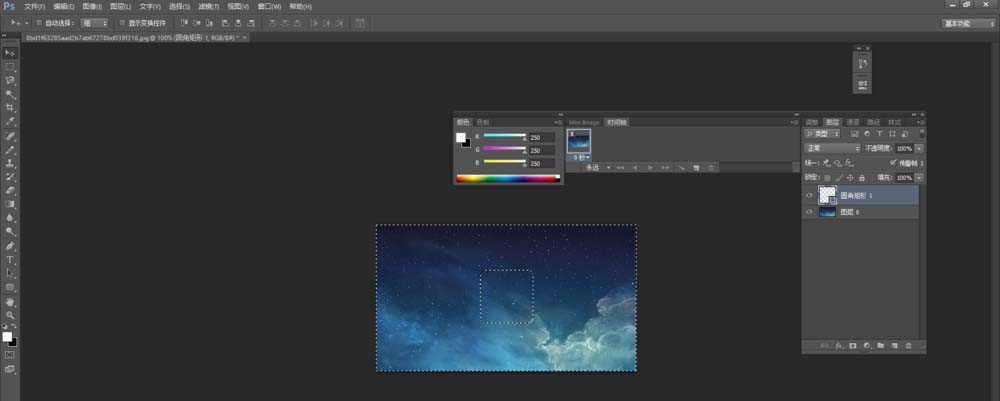Hide the 圆角矩形 1 layer
1000x401 pixels.
(809, 196)
